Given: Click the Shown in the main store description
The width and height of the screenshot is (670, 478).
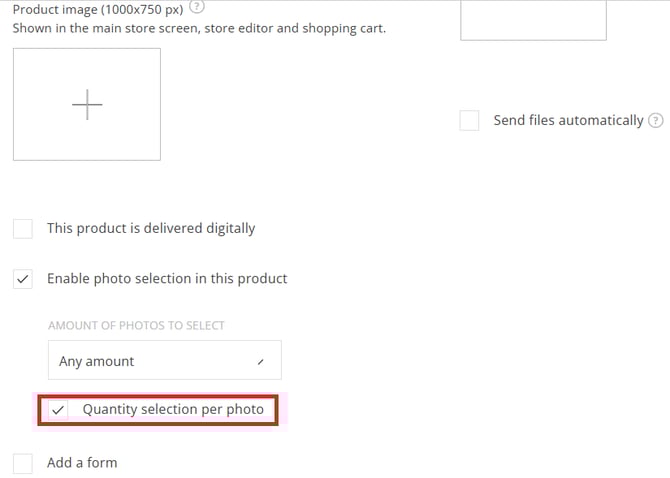Looking at the screenshot, I should point(199,29).
